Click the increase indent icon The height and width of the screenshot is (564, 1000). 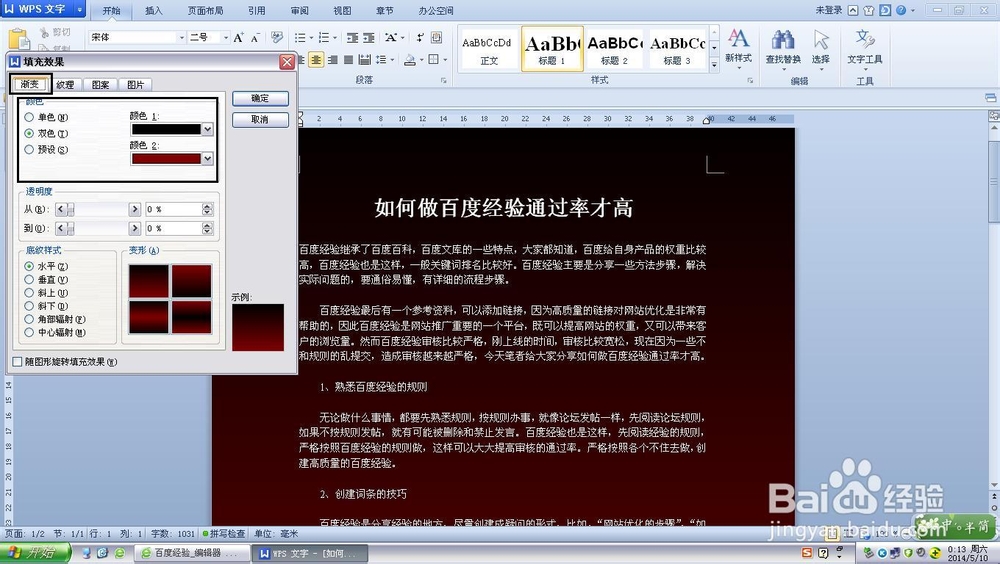pyautogui.click(x=369, y=38)
